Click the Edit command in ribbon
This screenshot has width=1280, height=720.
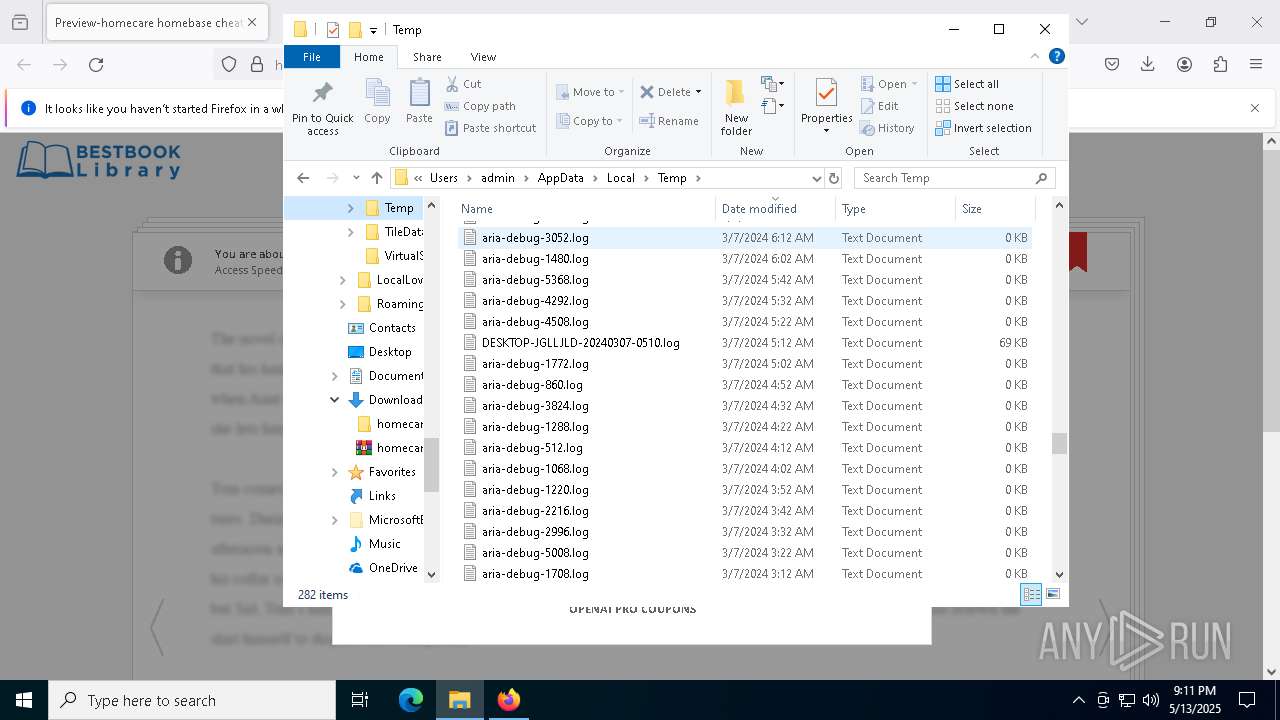click(x=879, y=106)
